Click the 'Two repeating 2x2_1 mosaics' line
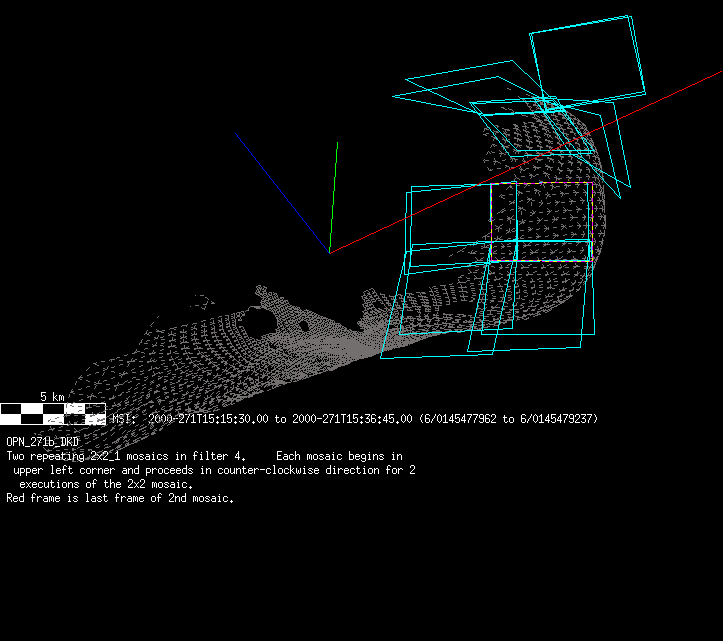 [x=205, y=456]
